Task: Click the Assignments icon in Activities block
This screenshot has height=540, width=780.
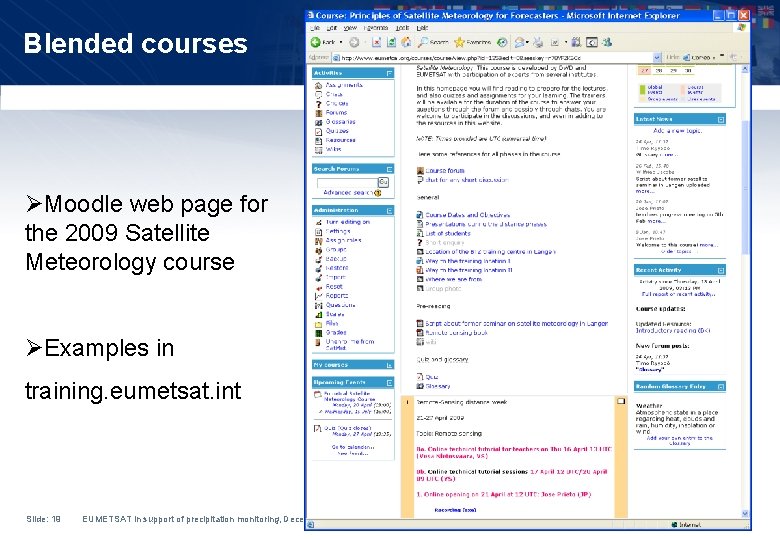Action: pyautogui.click(x=318, y=86)
